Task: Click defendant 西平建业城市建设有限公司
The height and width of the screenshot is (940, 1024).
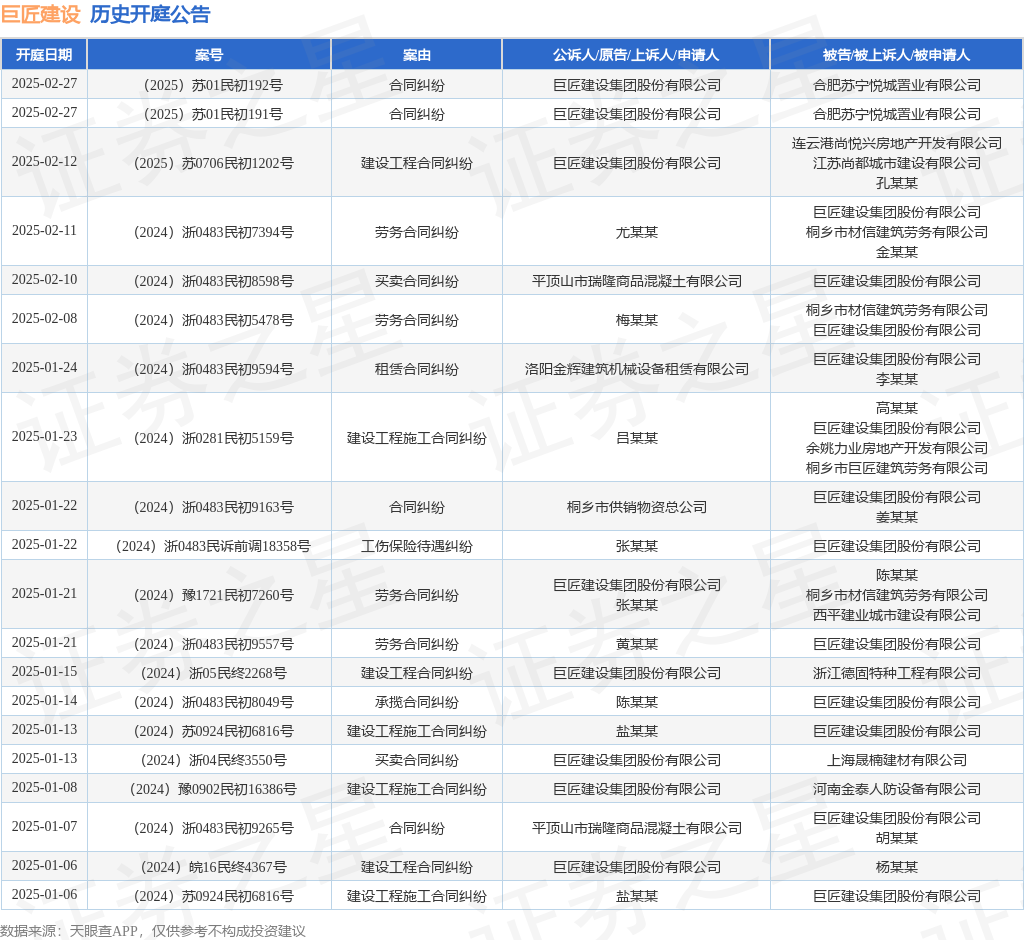Action: [x=897, y=615]
